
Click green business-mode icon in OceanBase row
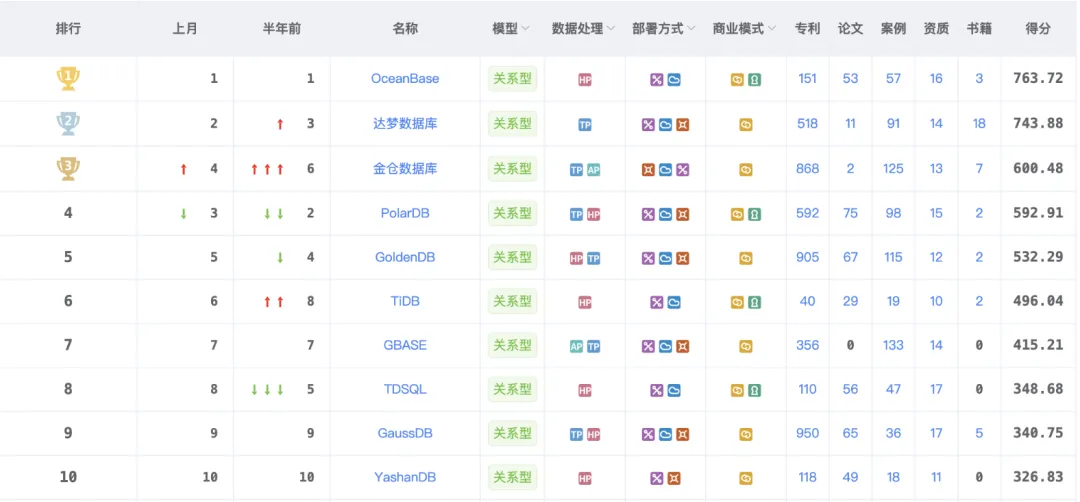coord(754,80)
